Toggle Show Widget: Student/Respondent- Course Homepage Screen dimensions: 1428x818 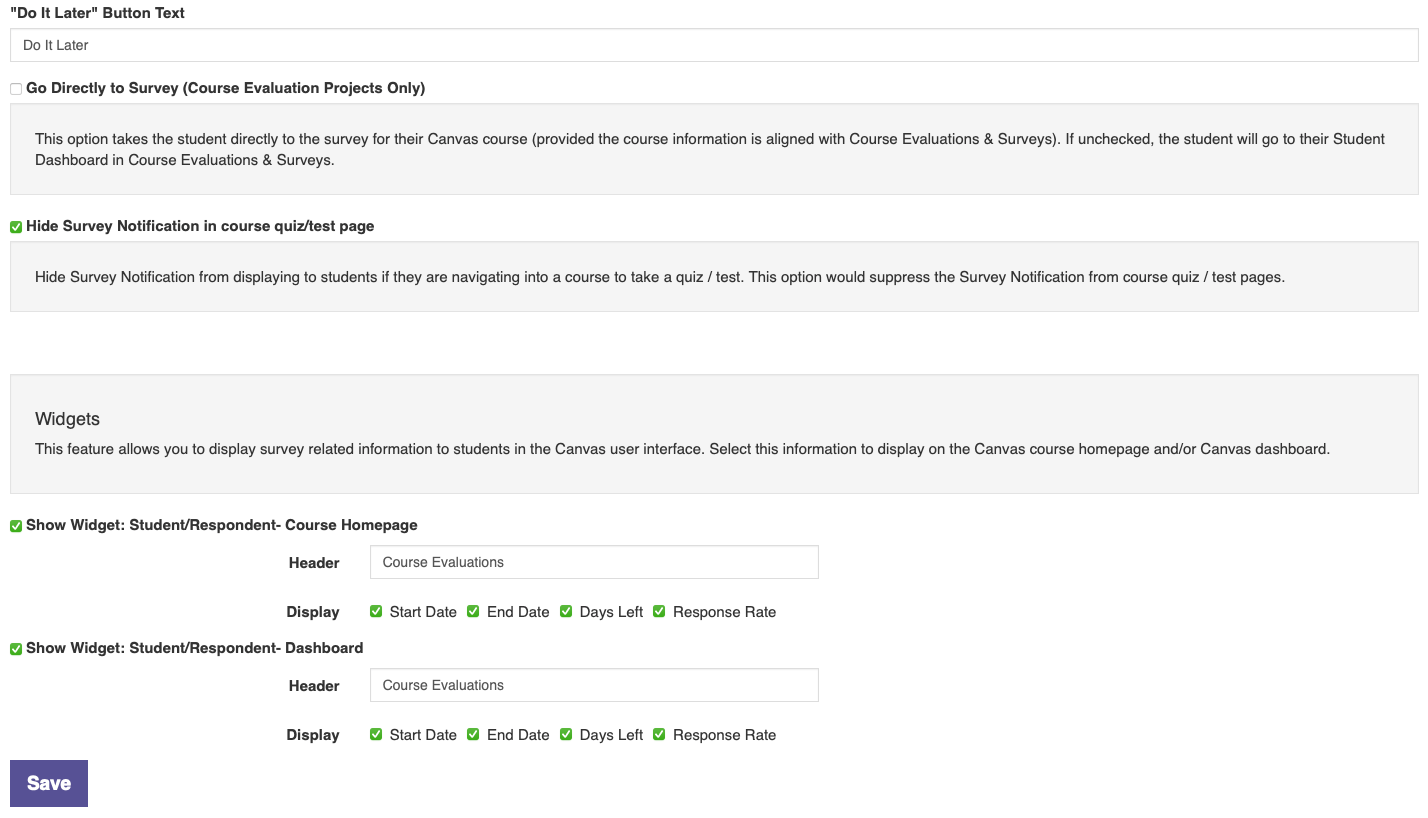[15, 524]
